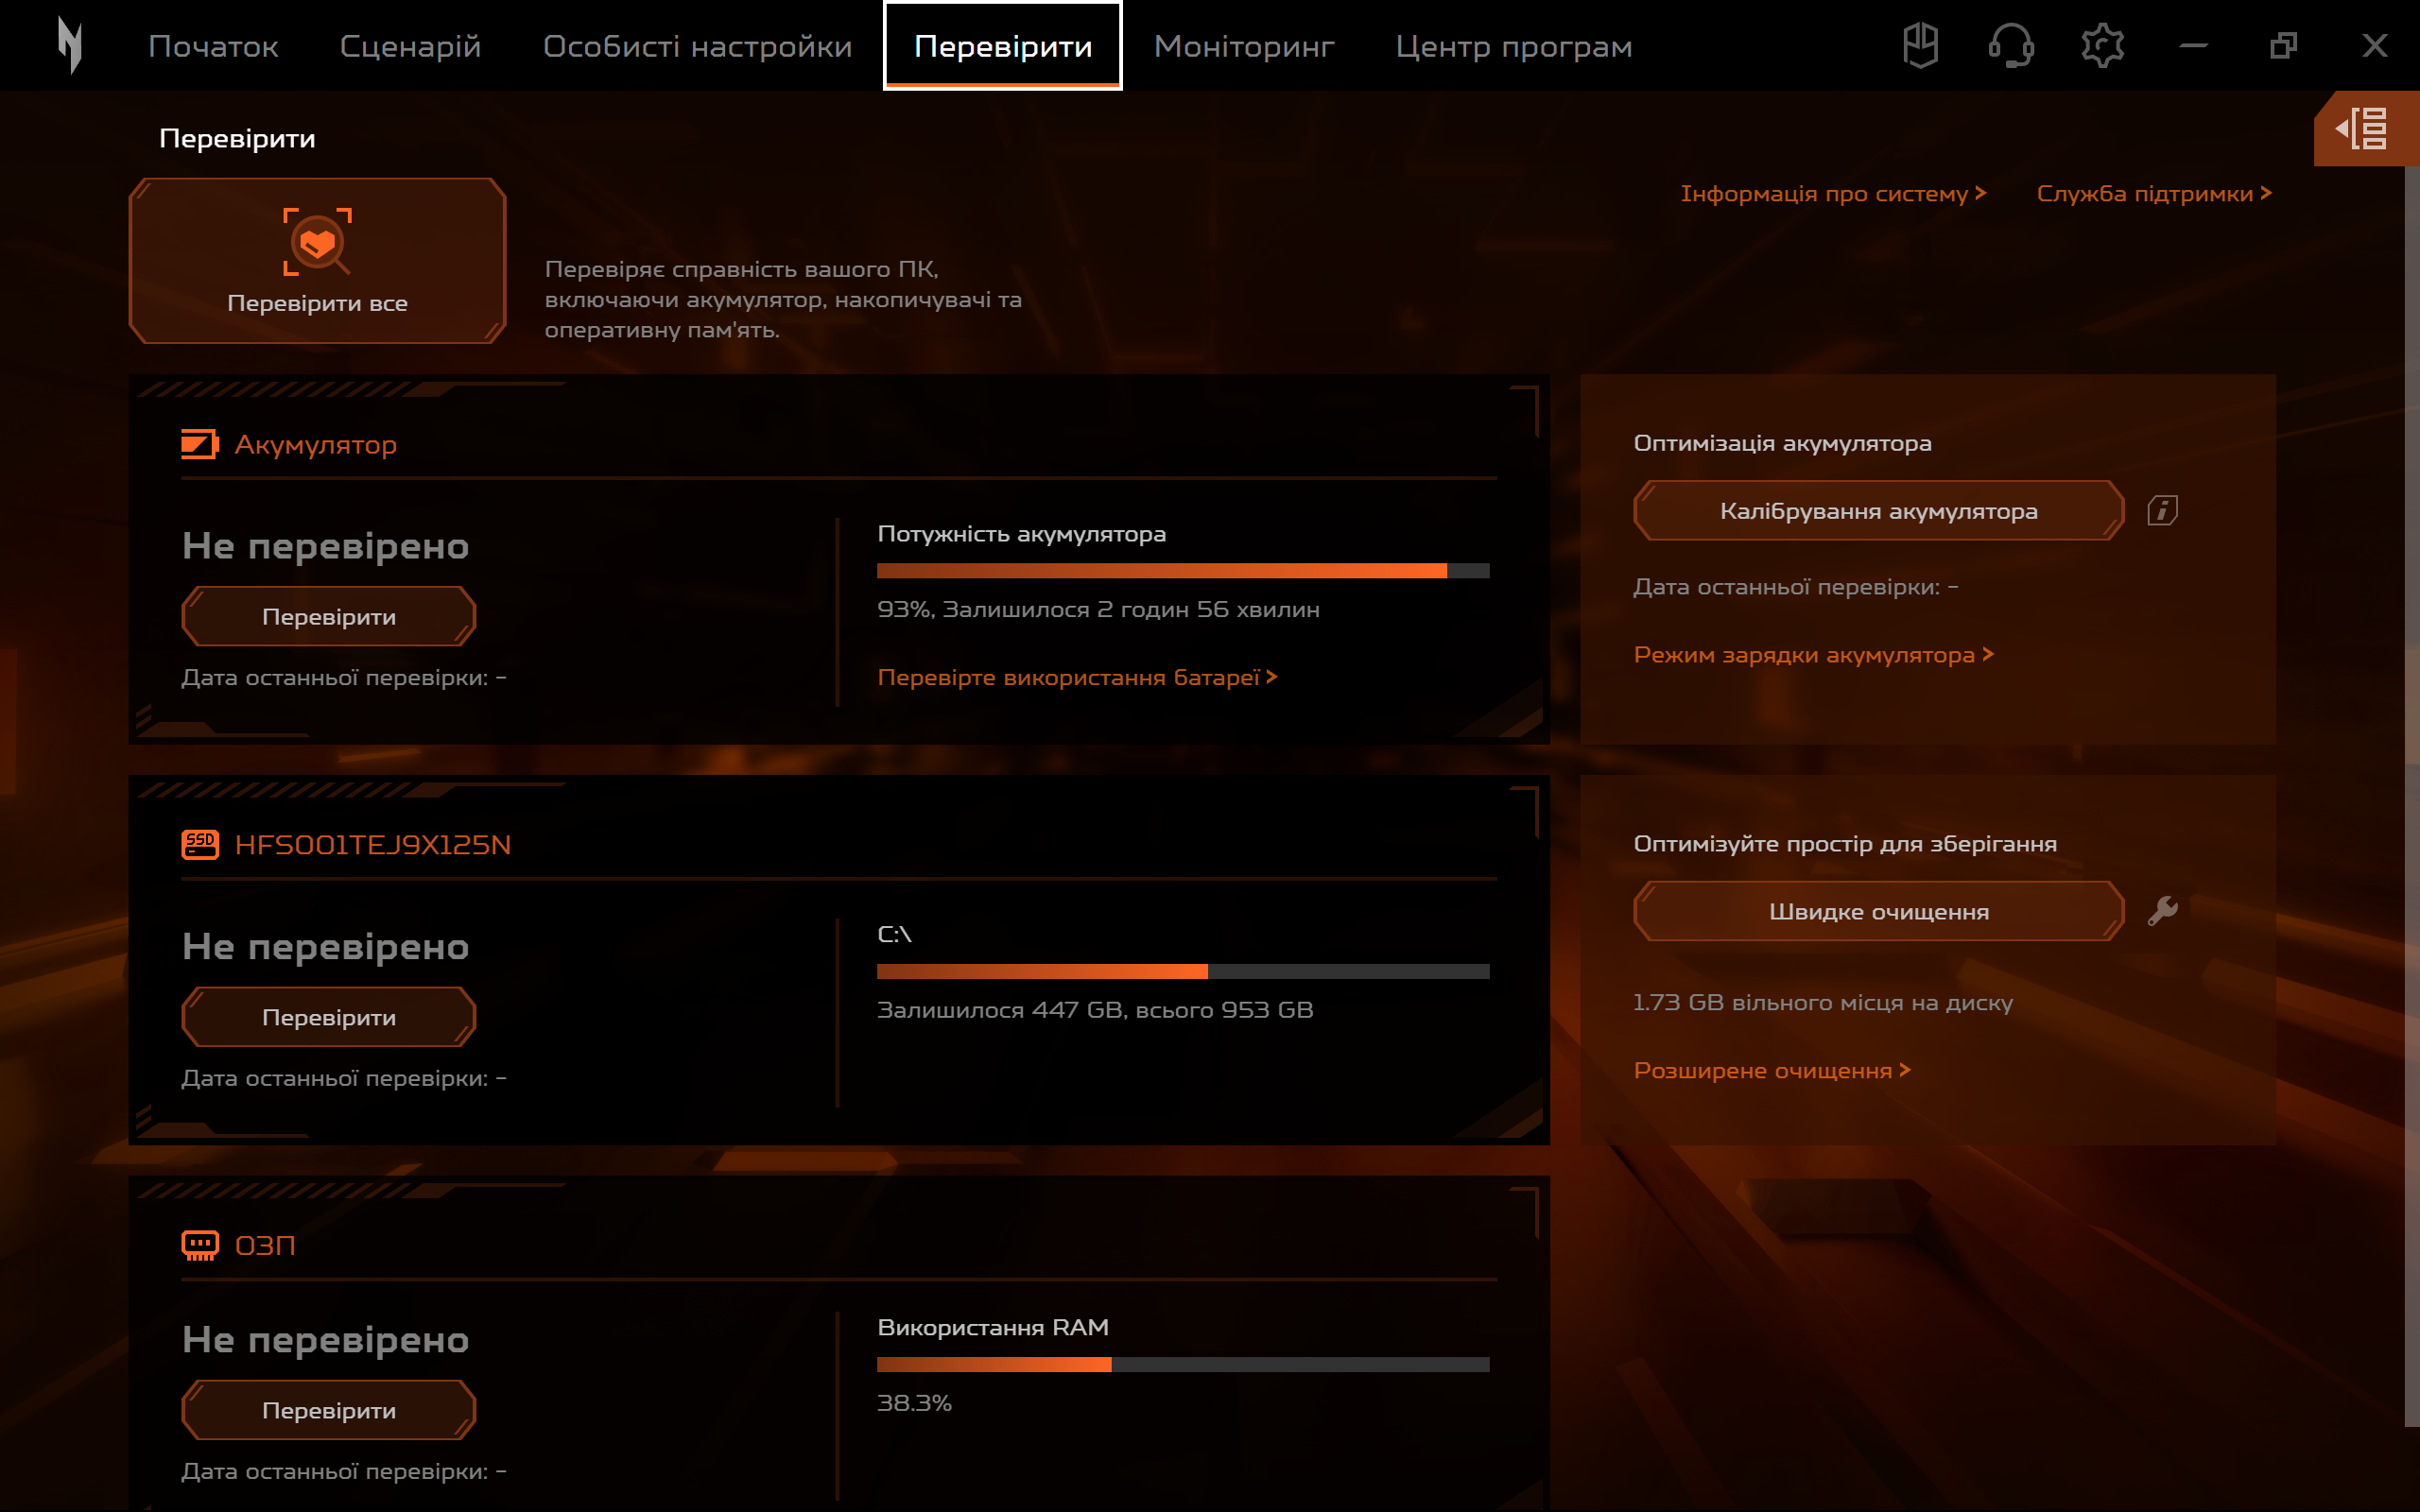Click the SSD icon beside HFS001TEJ9X125N
Viewport: 2420px width, 1512px height.
(x=199, y=843)
